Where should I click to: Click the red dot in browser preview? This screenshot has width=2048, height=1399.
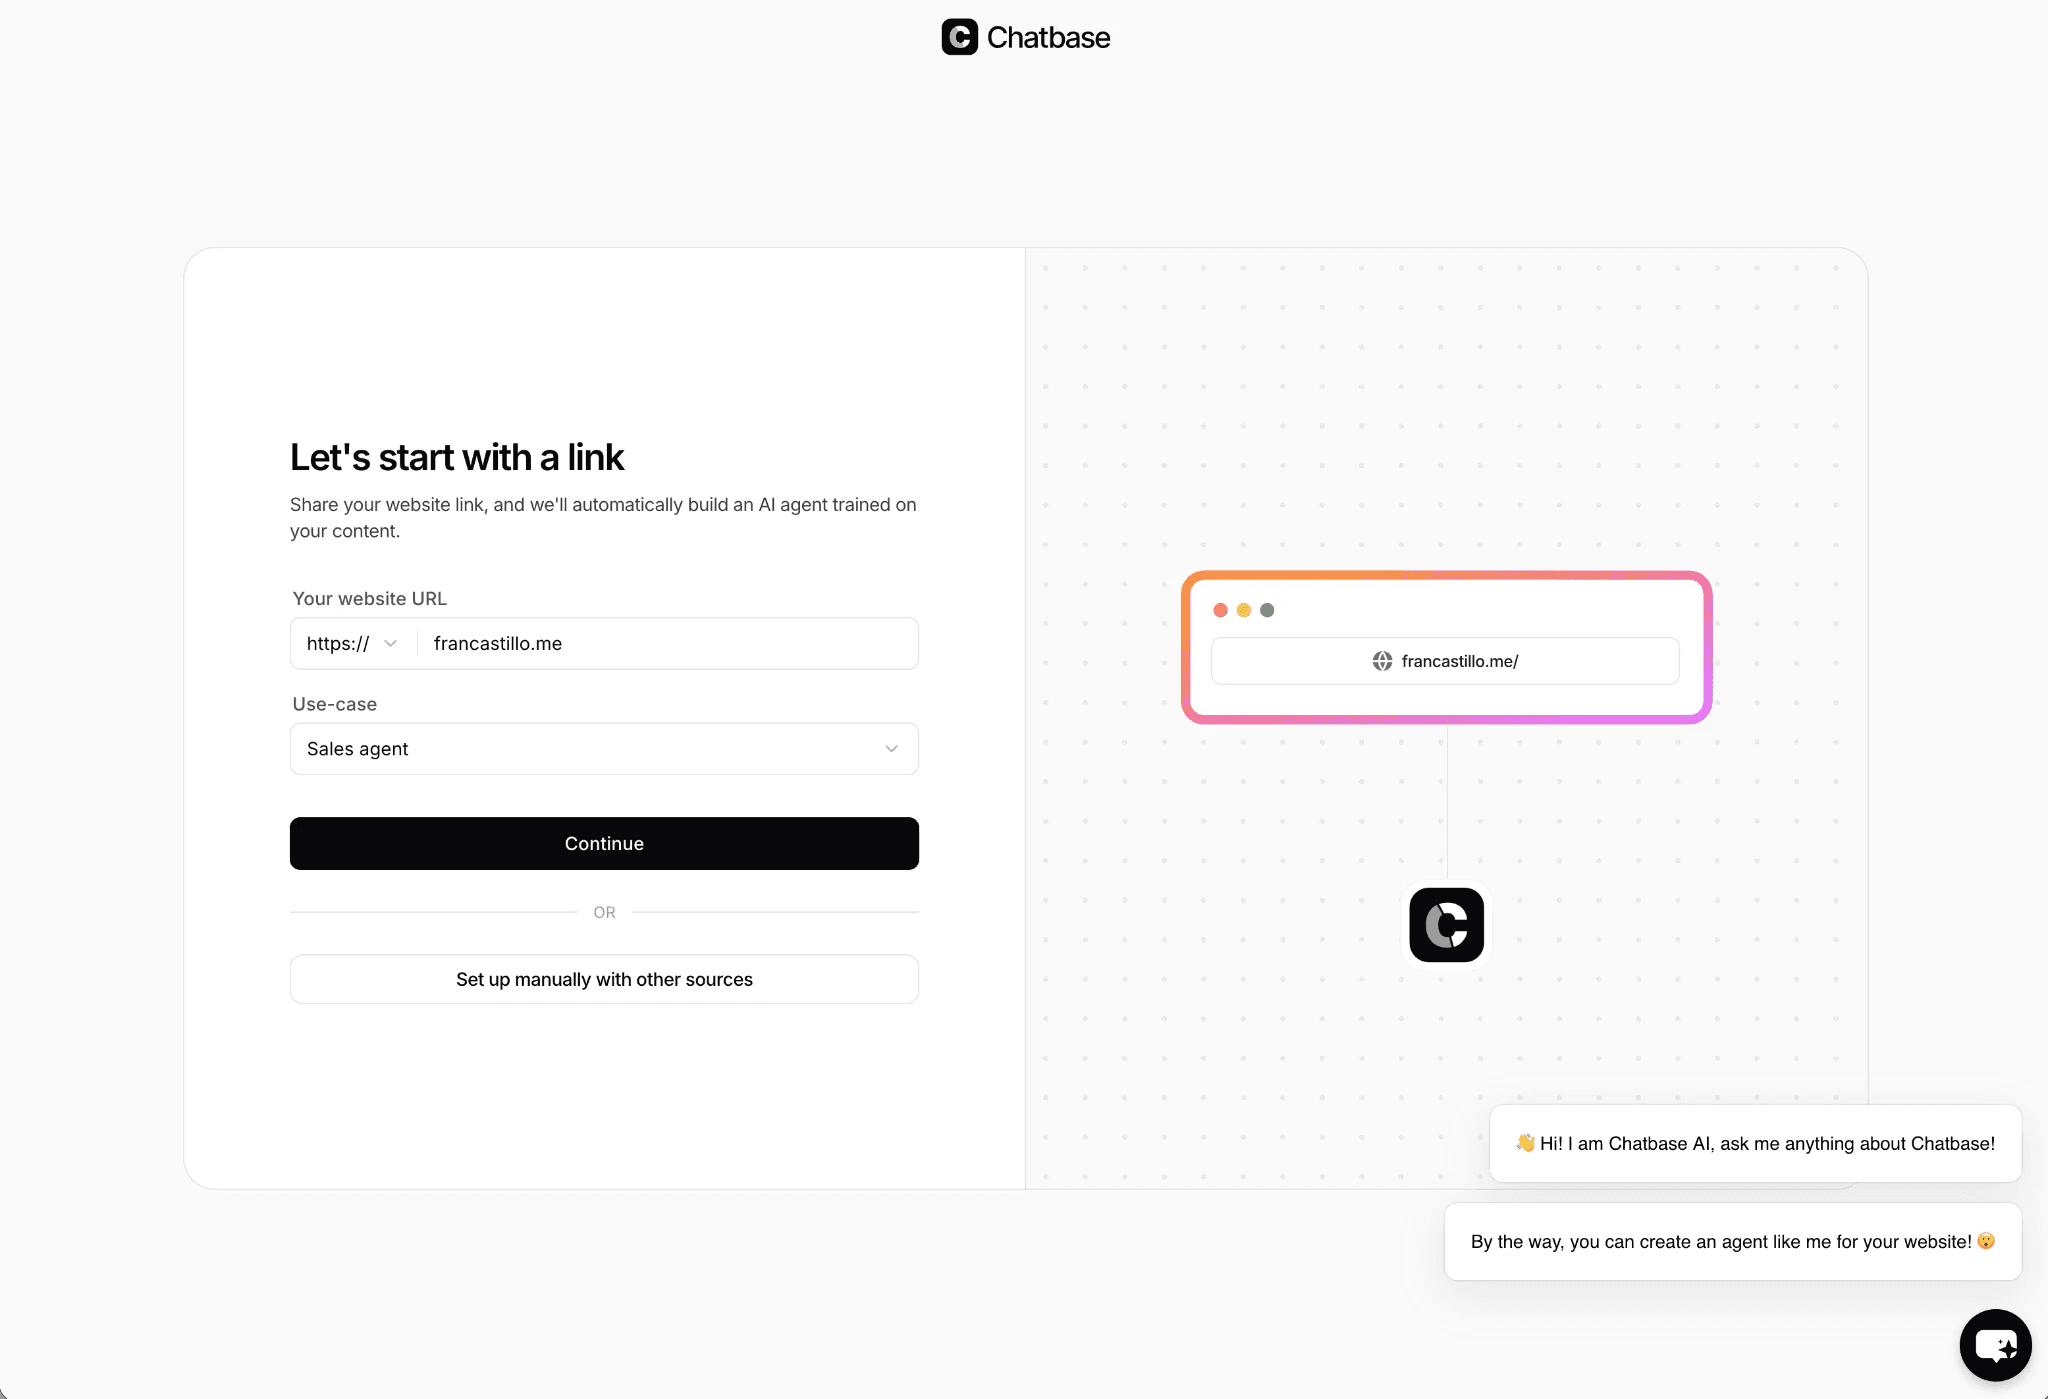coord(1220,610)
